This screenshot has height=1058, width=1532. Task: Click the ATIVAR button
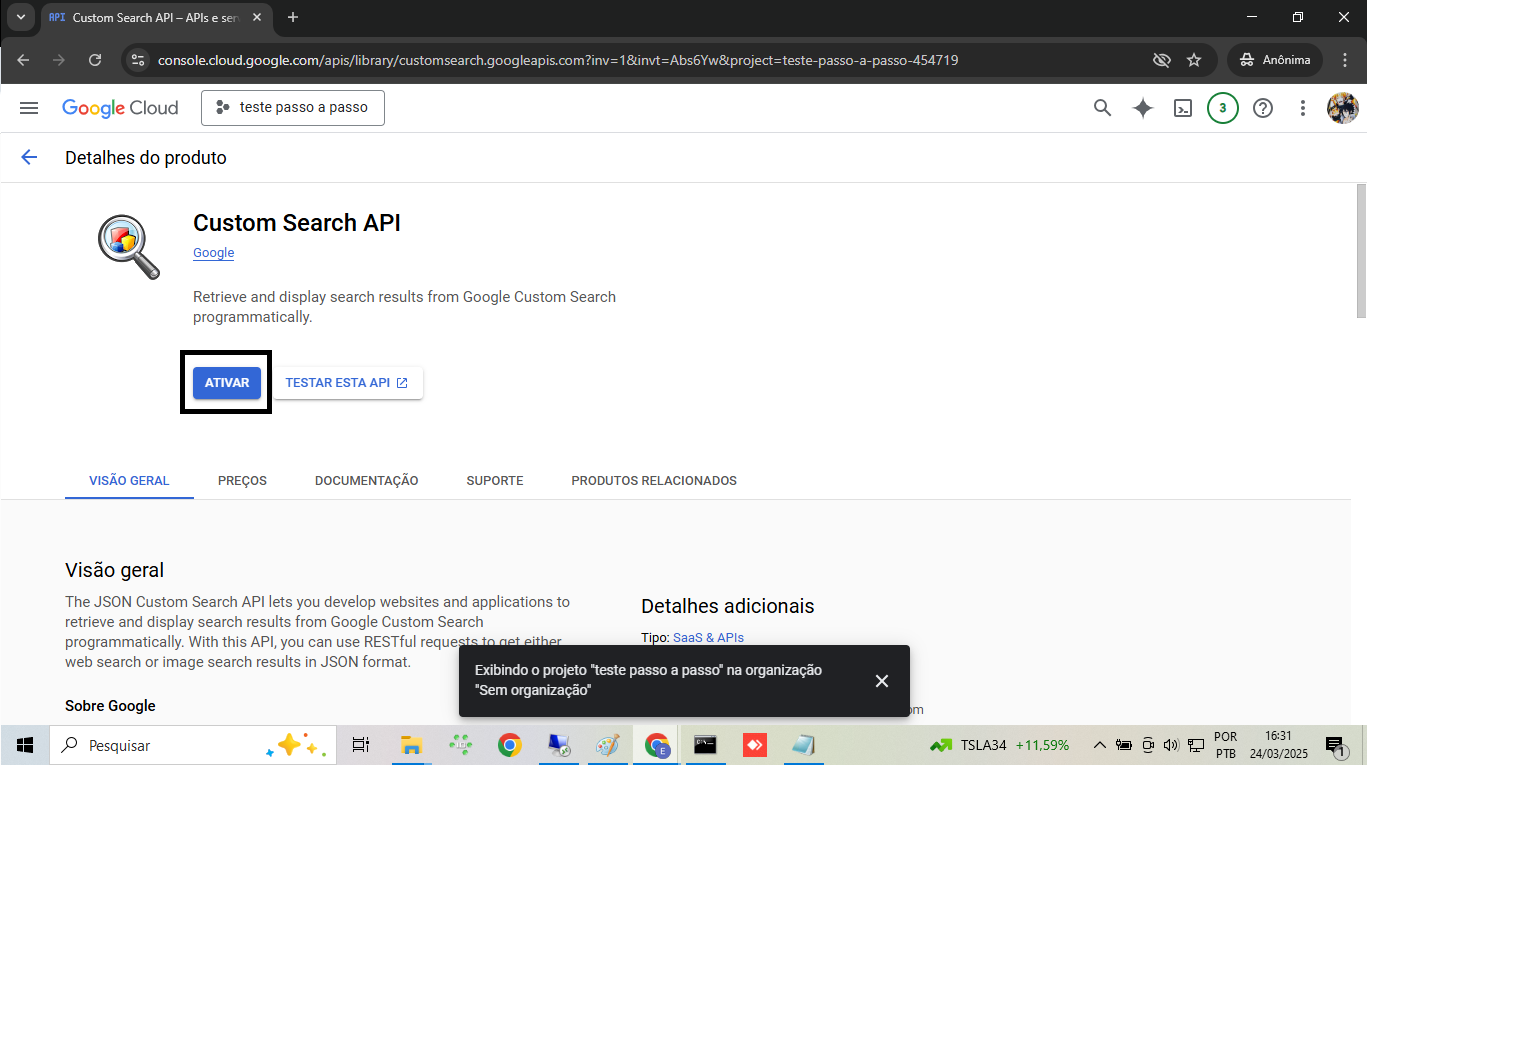point(227,383)
